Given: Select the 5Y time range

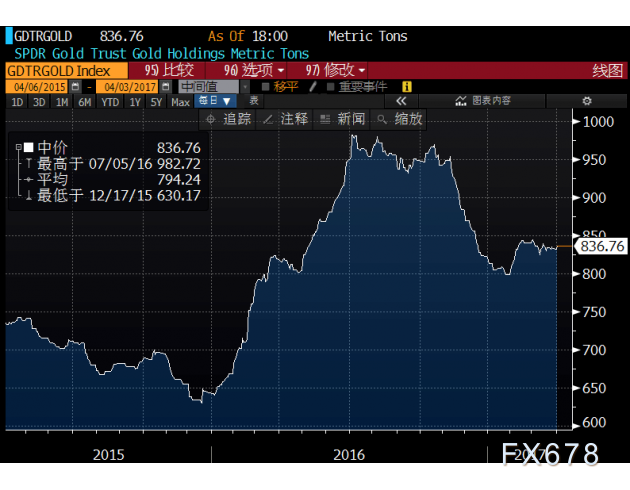Looking at the screenshot, I should (x=156, y=102).
